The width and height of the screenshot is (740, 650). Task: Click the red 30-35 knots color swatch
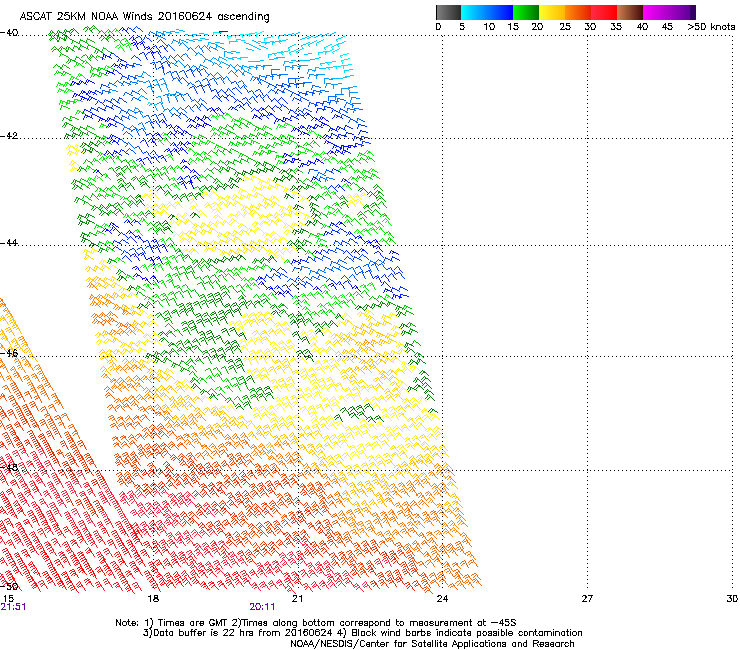click(x=604, y=12)
